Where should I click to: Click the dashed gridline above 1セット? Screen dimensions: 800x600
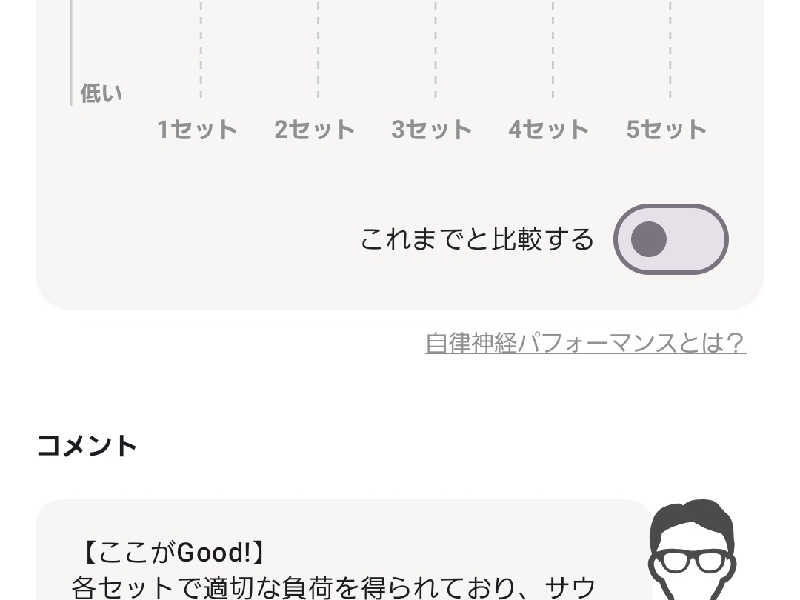(x=201, y=49)
